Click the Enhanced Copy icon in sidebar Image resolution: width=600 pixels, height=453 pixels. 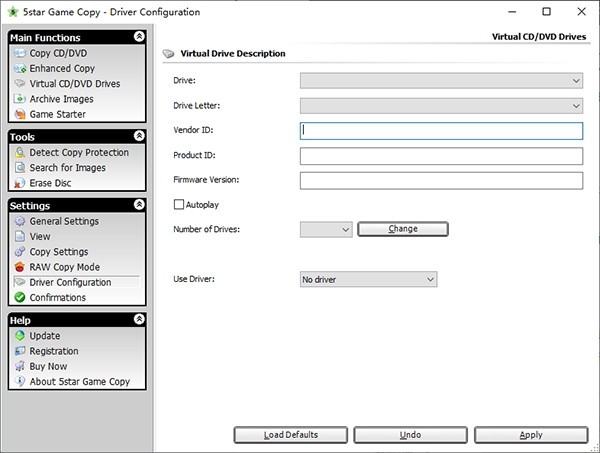coord(20,69)
